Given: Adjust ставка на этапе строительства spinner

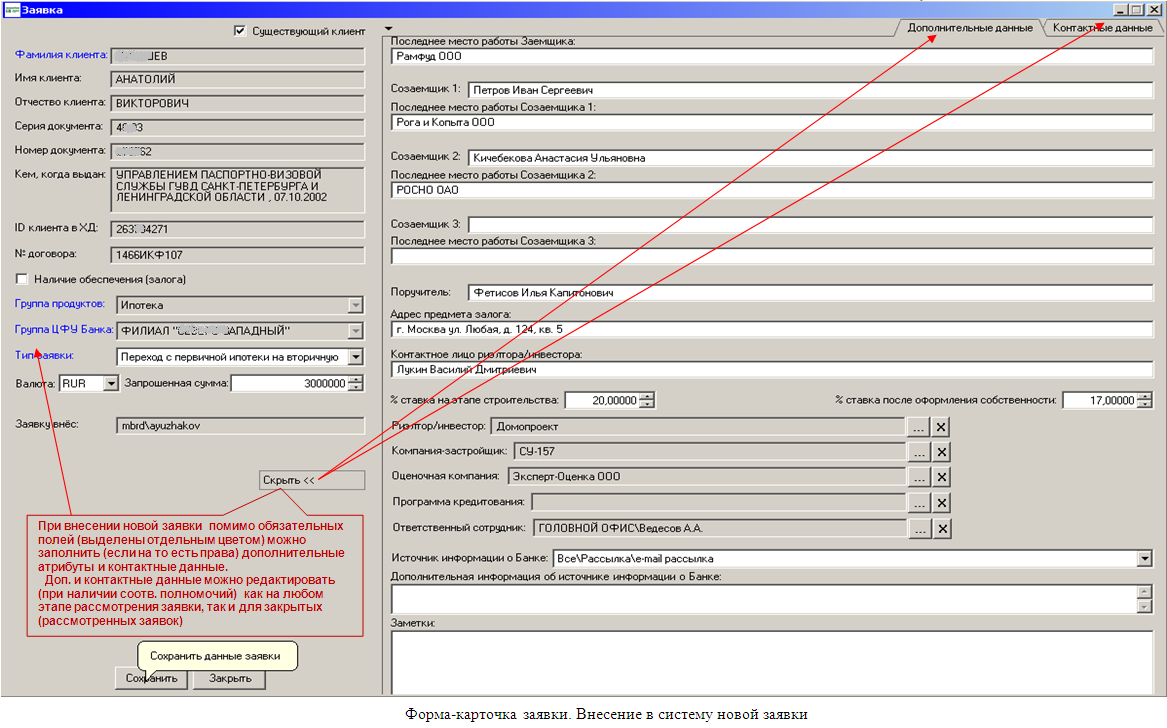Looking at the screenshot, I should point(648,400).
